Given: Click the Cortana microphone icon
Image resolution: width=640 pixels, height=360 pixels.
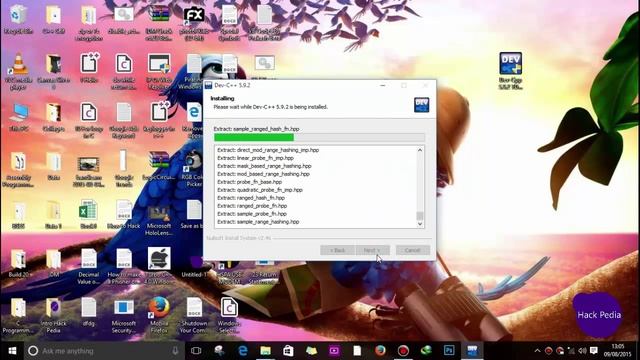Looking at the screenshot, I should coord(175,351).
